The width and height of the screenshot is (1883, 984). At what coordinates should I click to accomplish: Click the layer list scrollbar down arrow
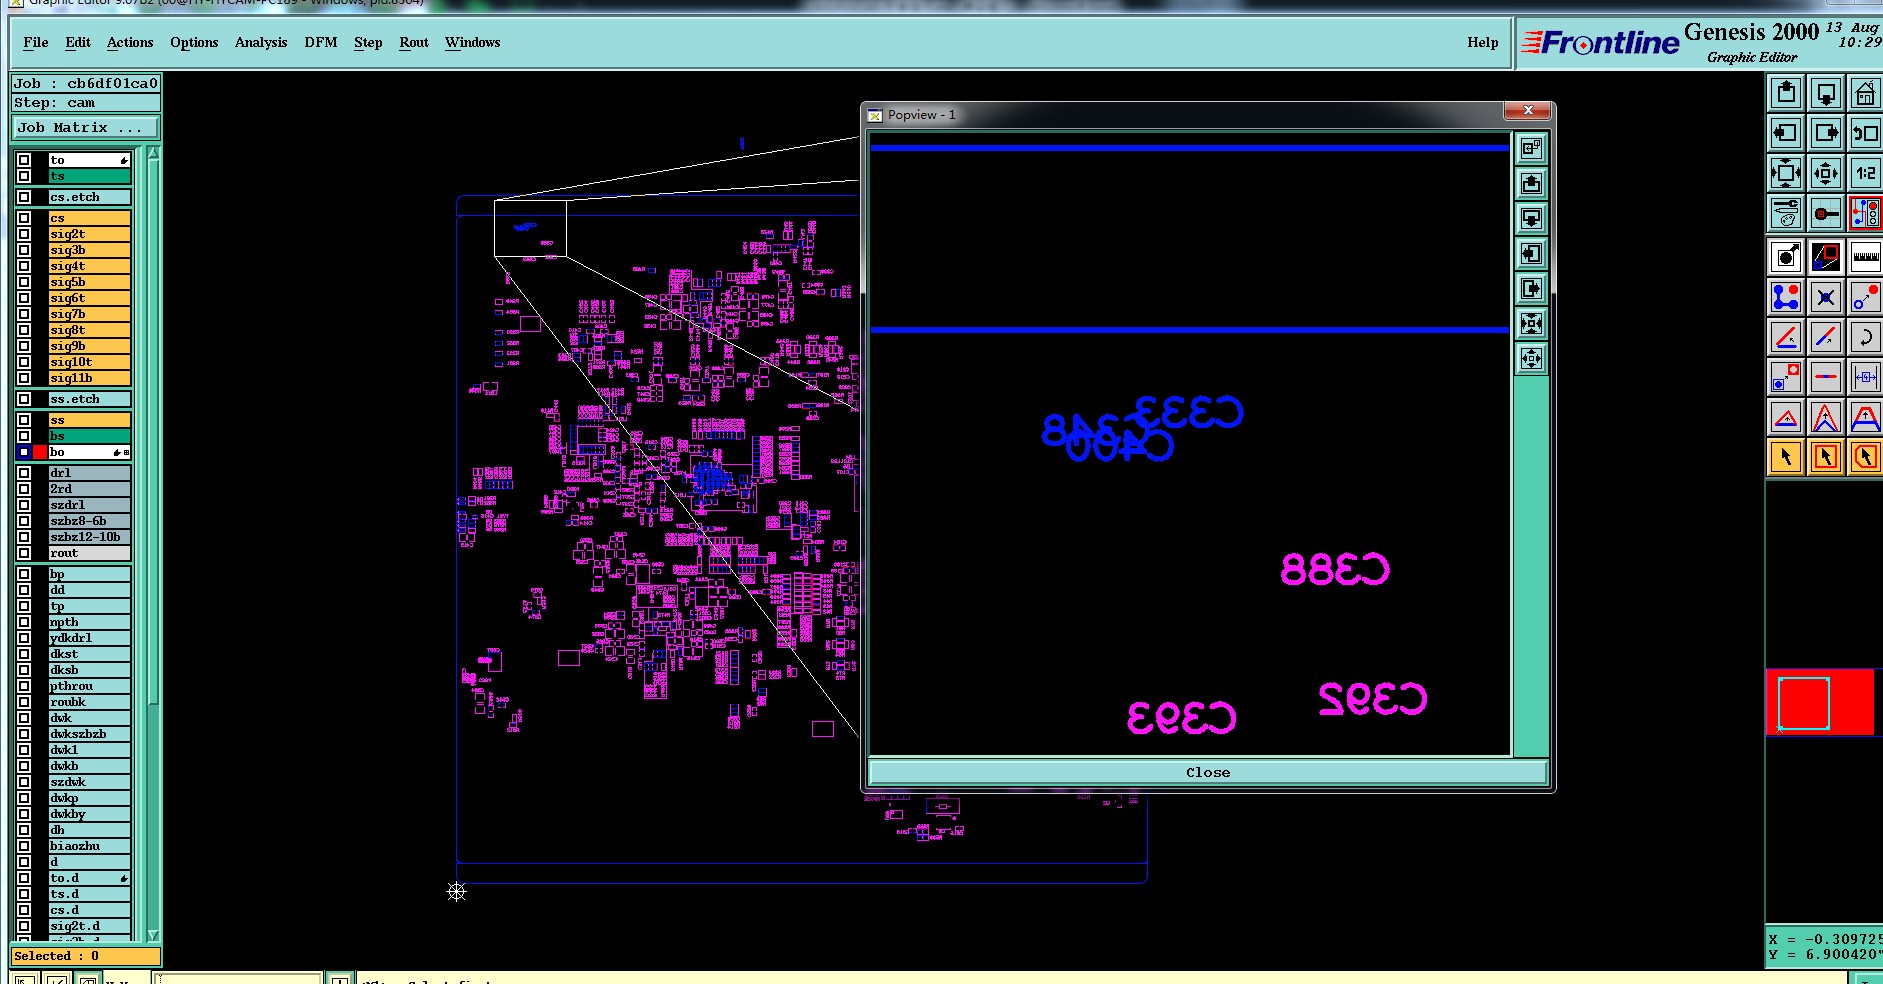(x=153, y=935)
